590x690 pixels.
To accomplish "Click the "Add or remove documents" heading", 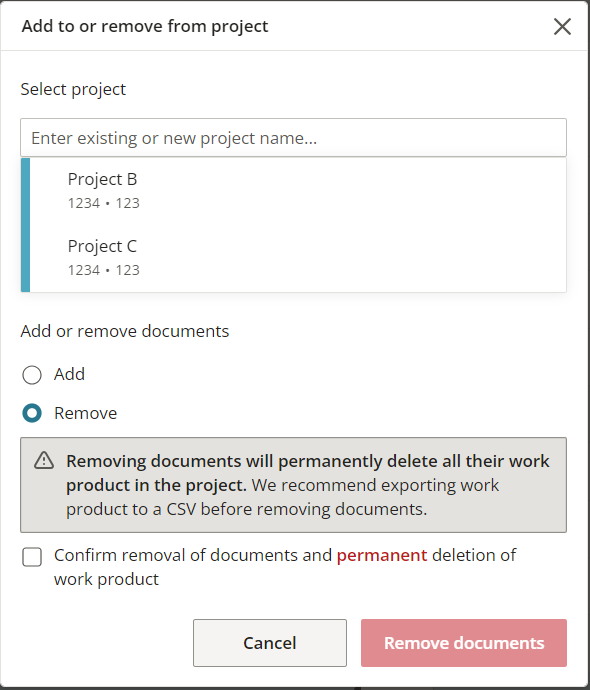I will (x=125, y=331).
